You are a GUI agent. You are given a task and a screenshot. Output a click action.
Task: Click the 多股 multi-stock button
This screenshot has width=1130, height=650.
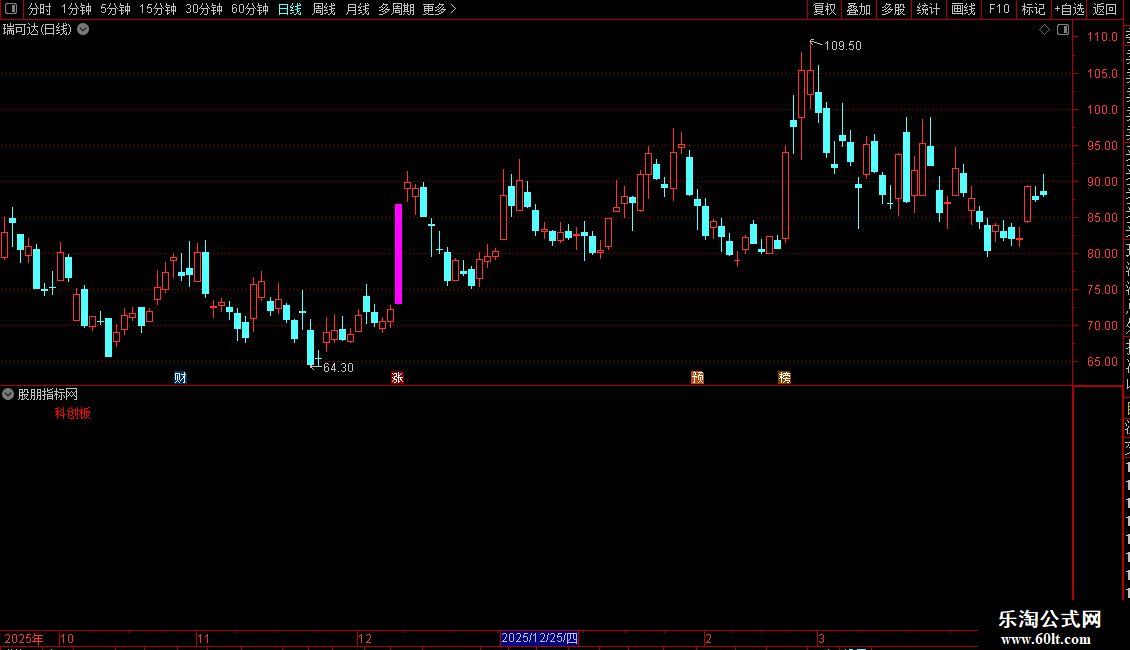click(x=893, y=9)
